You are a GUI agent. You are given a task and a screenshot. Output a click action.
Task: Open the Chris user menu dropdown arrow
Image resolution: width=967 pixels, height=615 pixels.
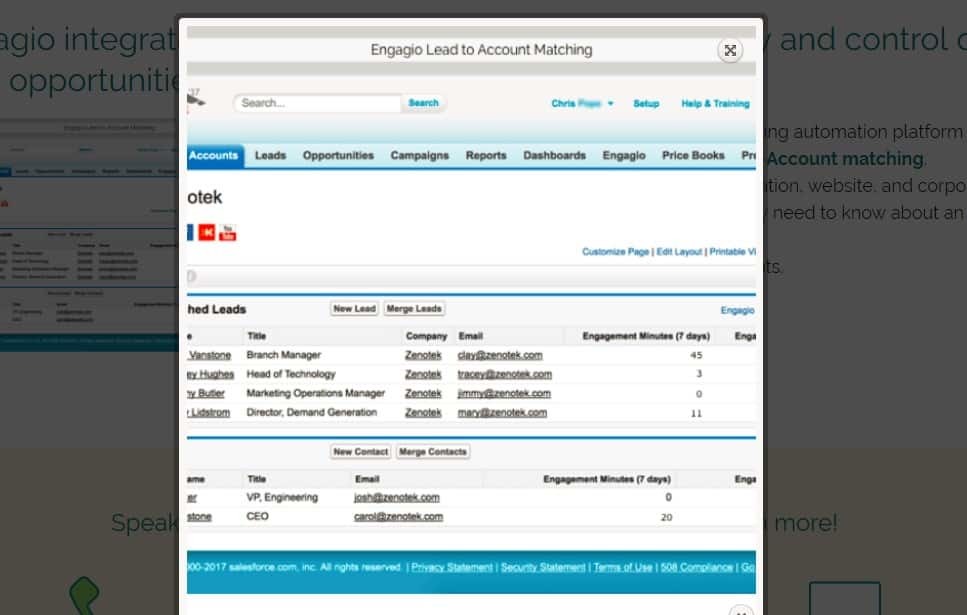click(x=610, y=103)
